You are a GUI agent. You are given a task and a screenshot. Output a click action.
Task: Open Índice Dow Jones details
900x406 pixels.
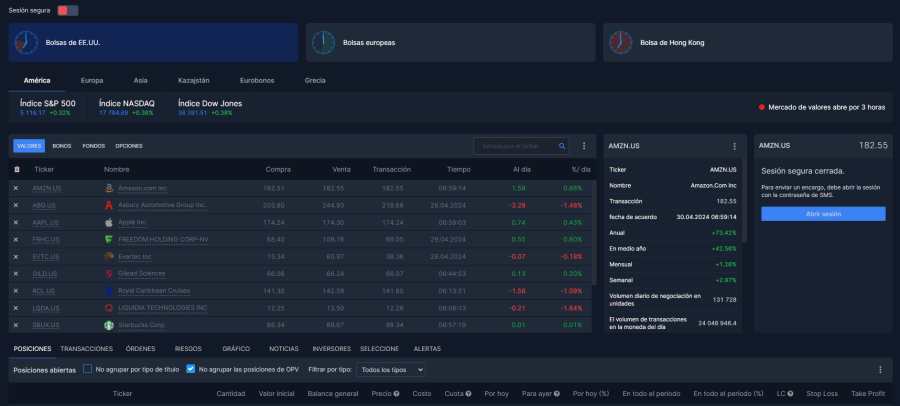click(x=210, y=107)
